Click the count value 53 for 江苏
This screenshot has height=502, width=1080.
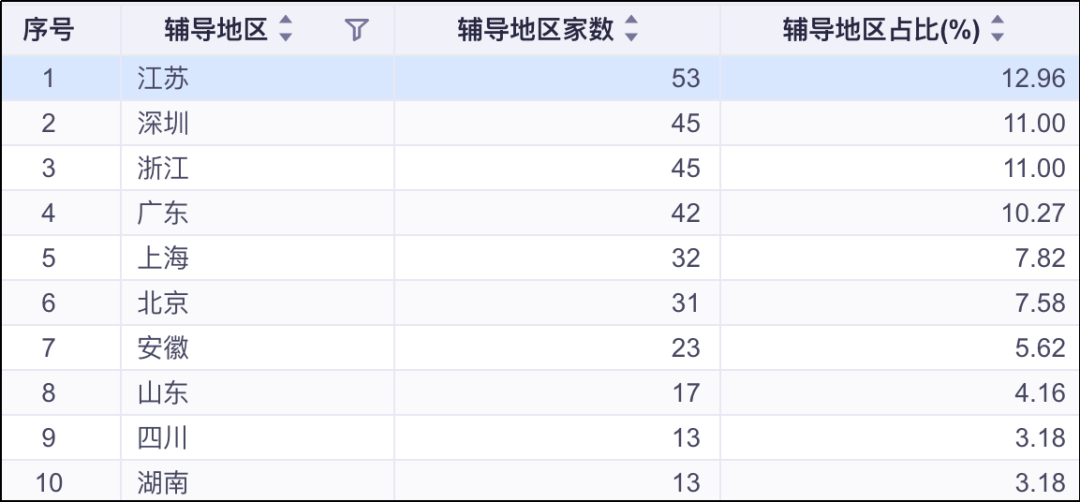coord(686,78)
